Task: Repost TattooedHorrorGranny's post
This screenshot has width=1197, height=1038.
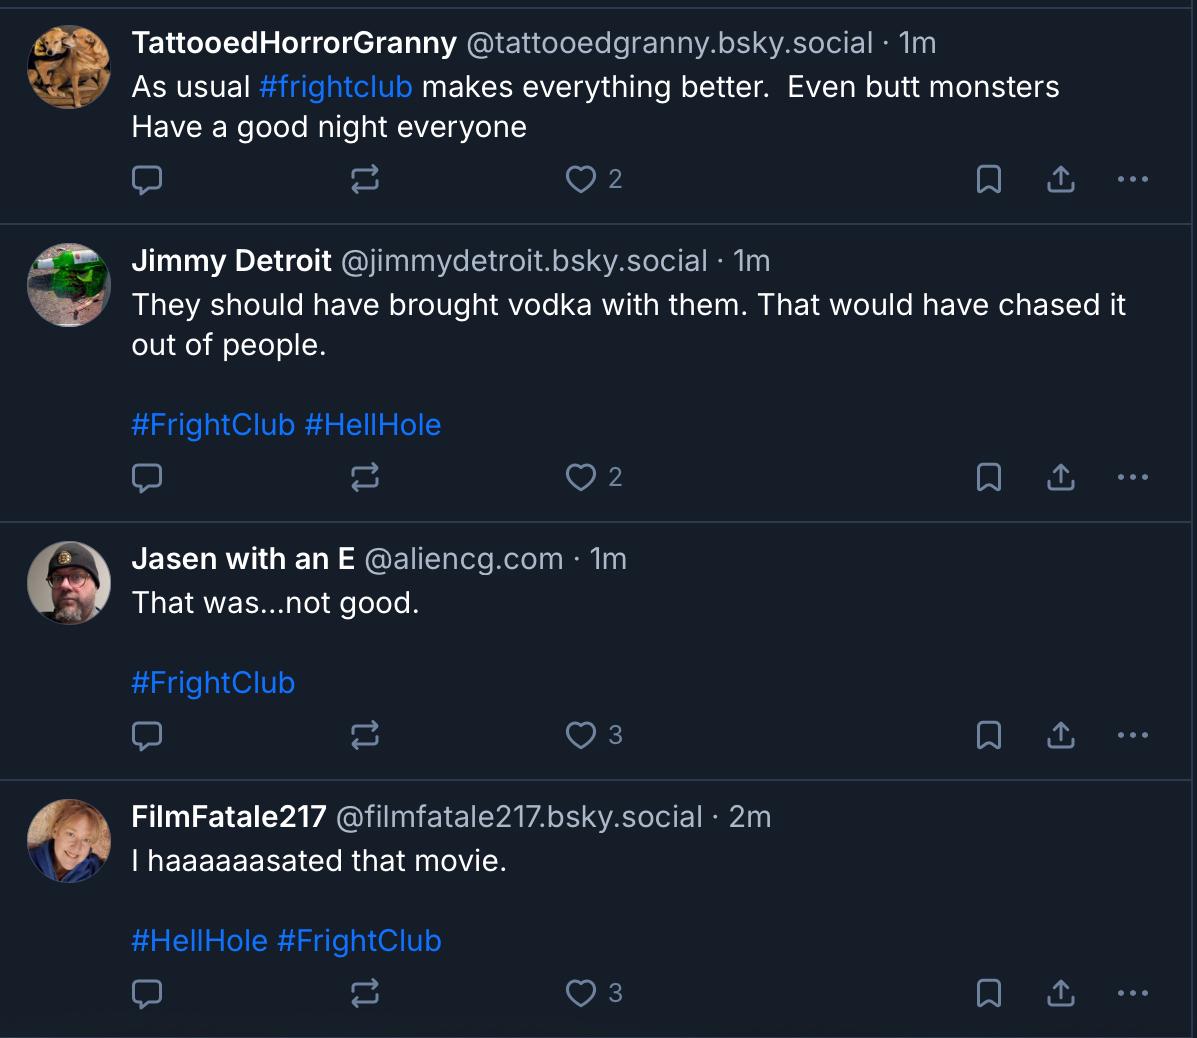Action: click(365, 180)
